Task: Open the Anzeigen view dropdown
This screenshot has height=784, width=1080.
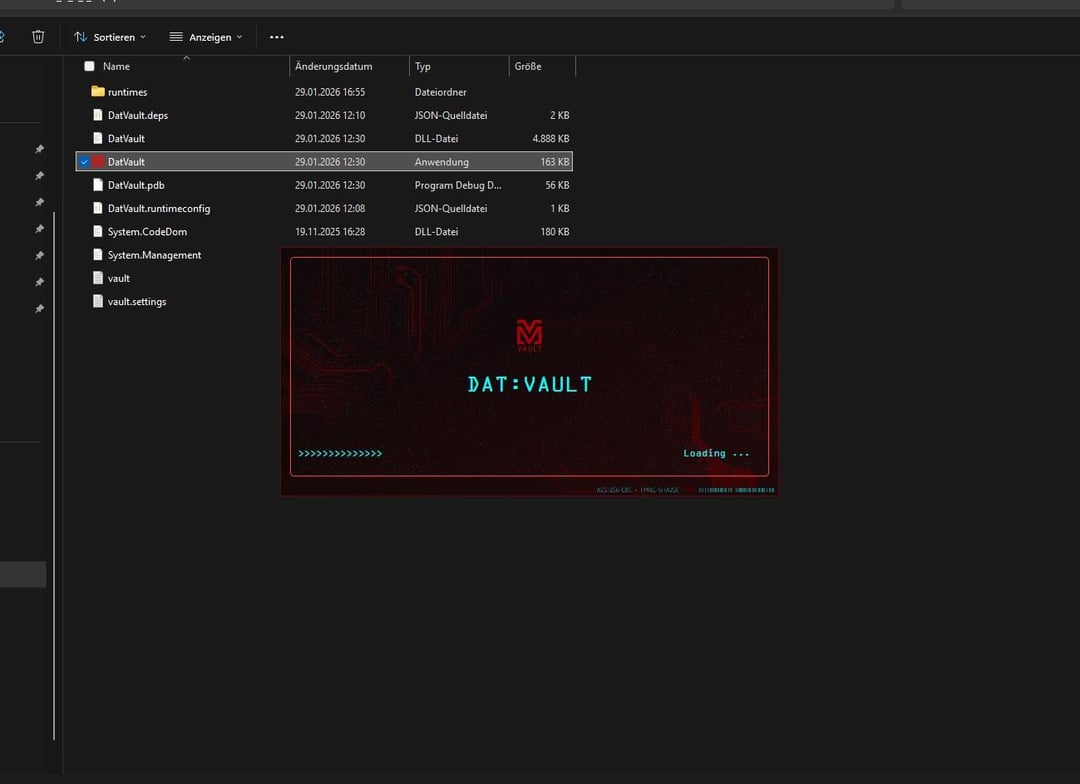Action: [x=205, y=37]
